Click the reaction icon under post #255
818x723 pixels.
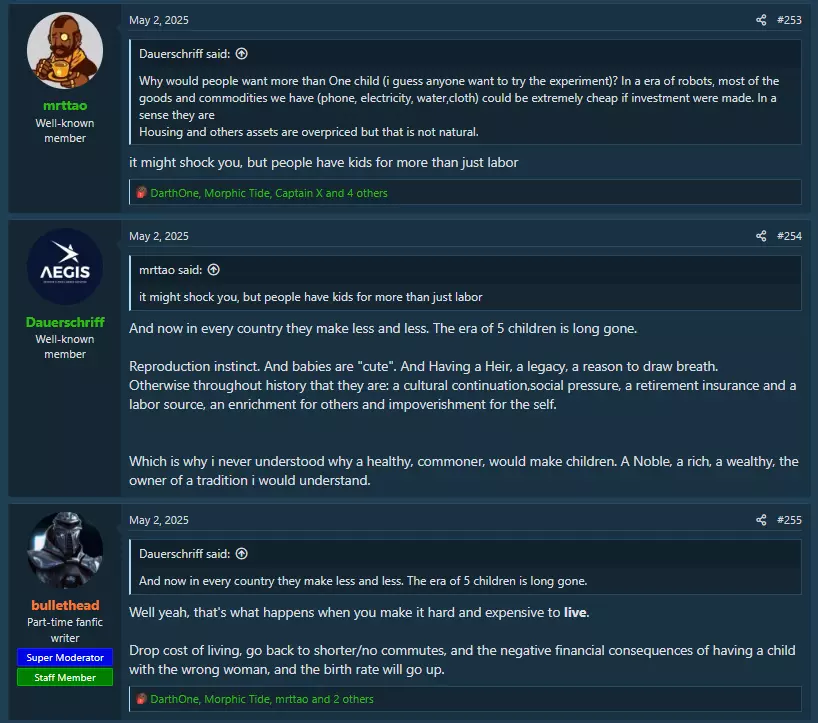pyautogui.click(x=141, y=698)
